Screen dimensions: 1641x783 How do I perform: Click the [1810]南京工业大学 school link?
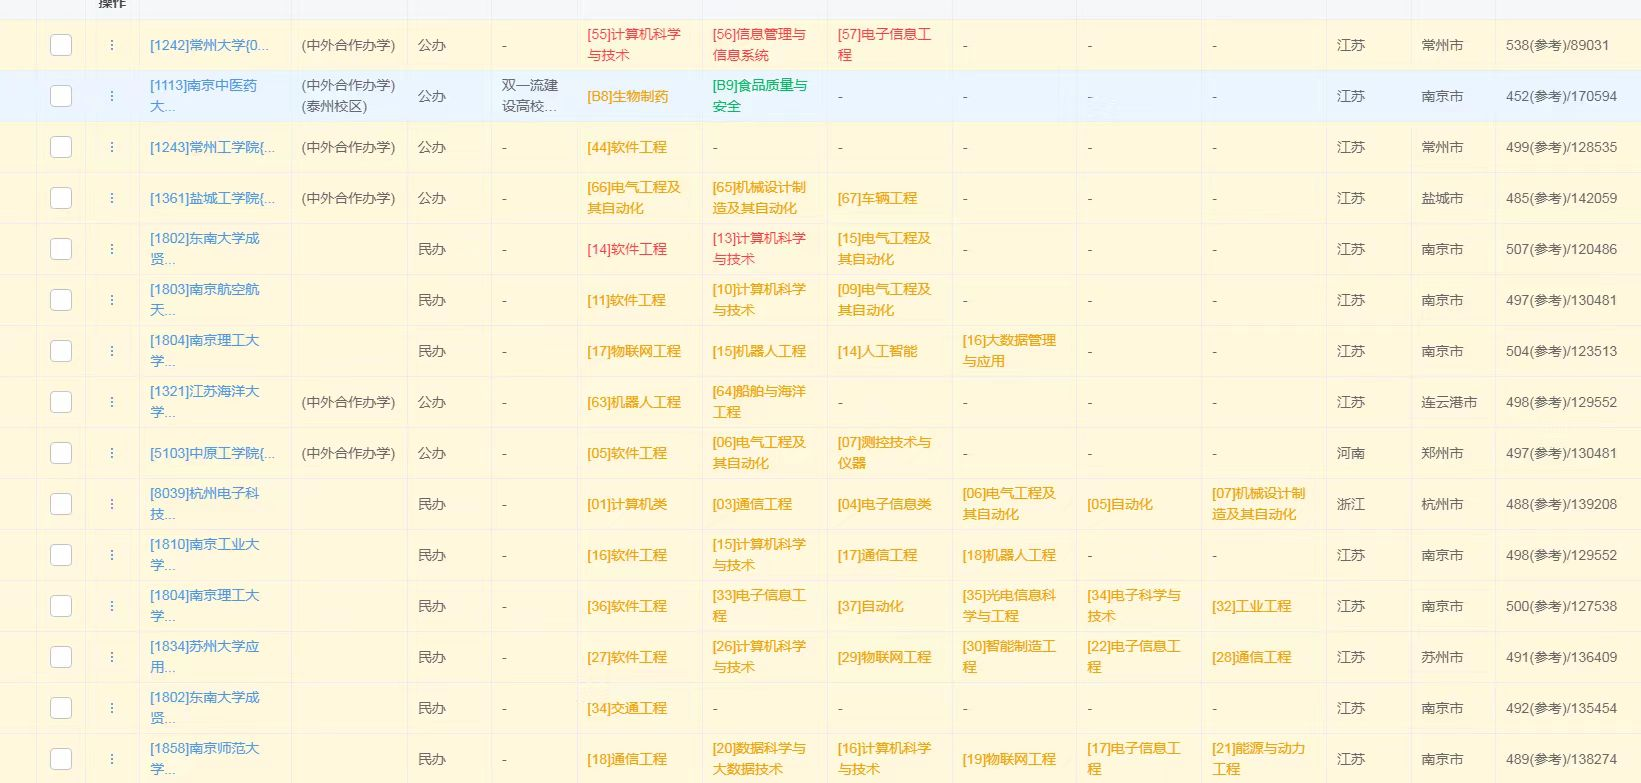click(204, 555)
